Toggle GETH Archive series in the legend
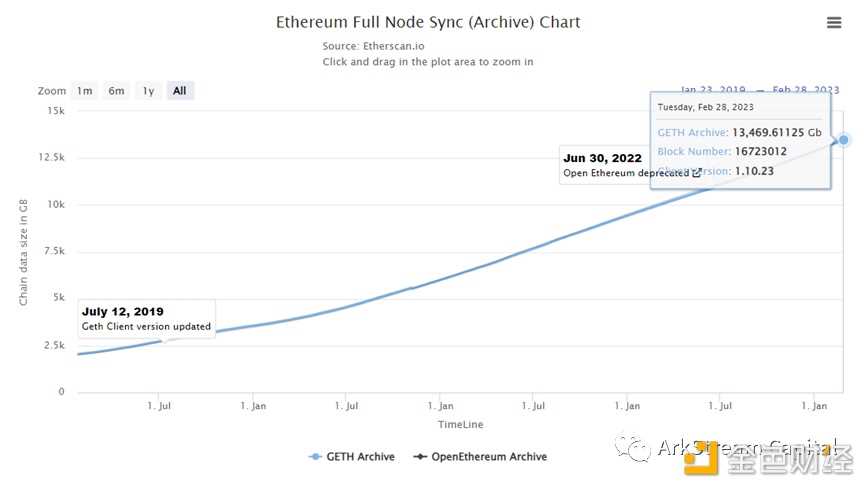The height and width of the screenshot is (487, 865). pos(352,457)
